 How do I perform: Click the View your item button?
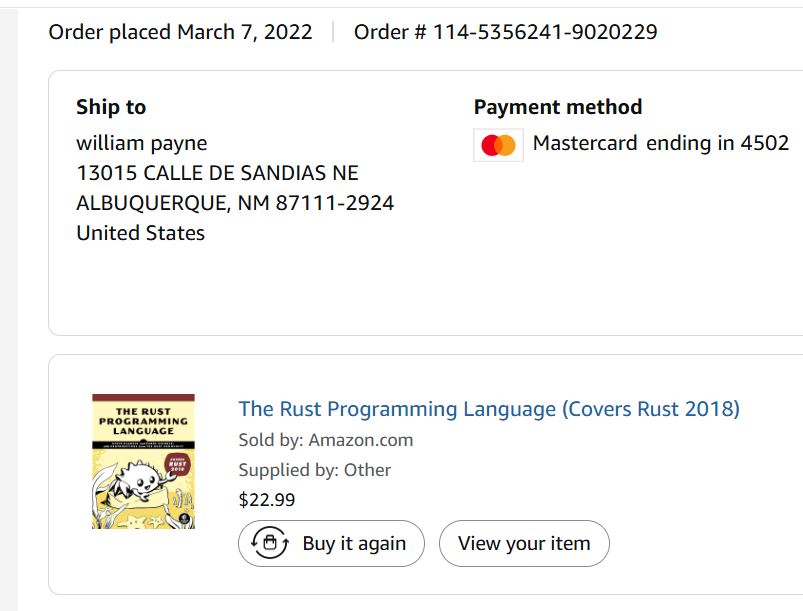tap(524, 543)
